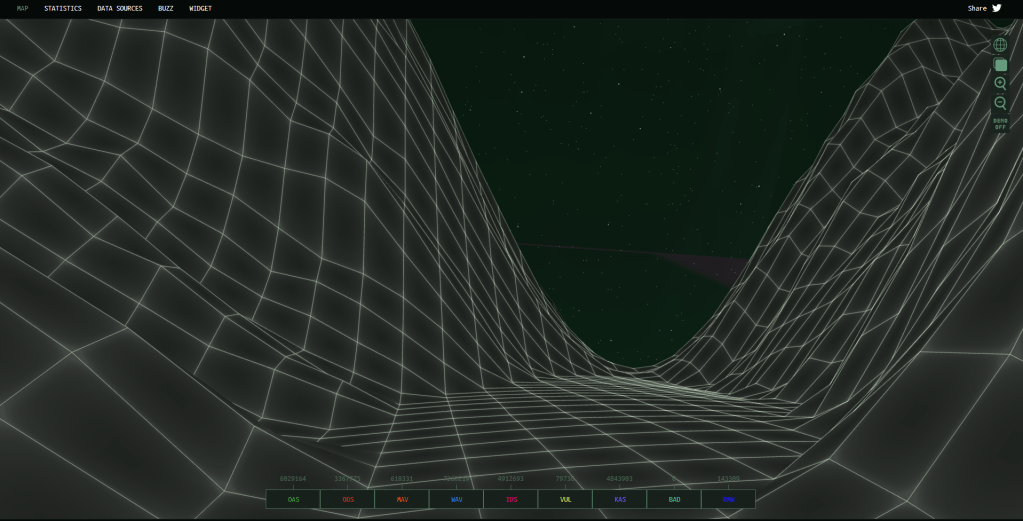This screenshot has height=521, width=1023.
Task: Open the STATISTICS page
Action: coord(63,8)
